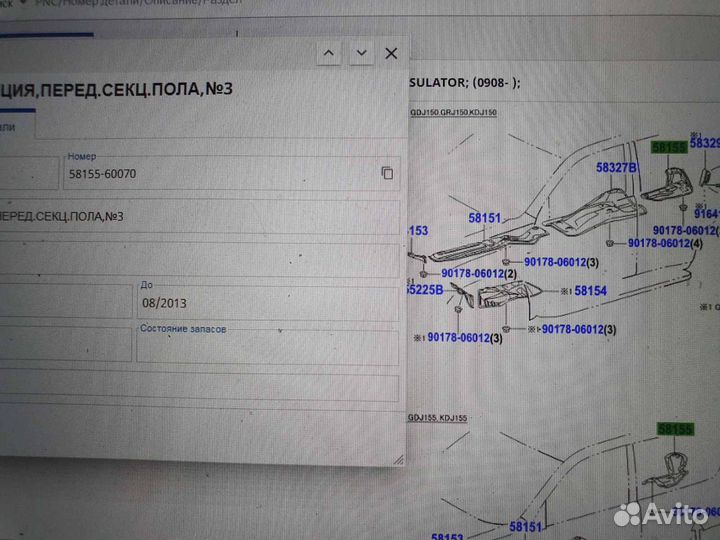Select part 58329 at top right
This screenshot has width=720, height=540.
(x=706, y=144)
